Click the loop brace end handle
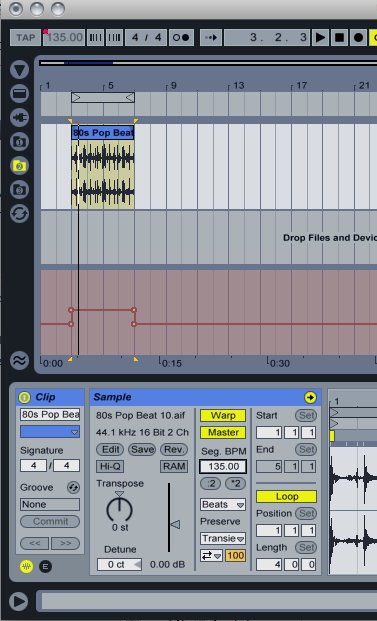Image resolution: width=377 pixels, height=621 pixels. pyautogui.click(x=130, y=97)
